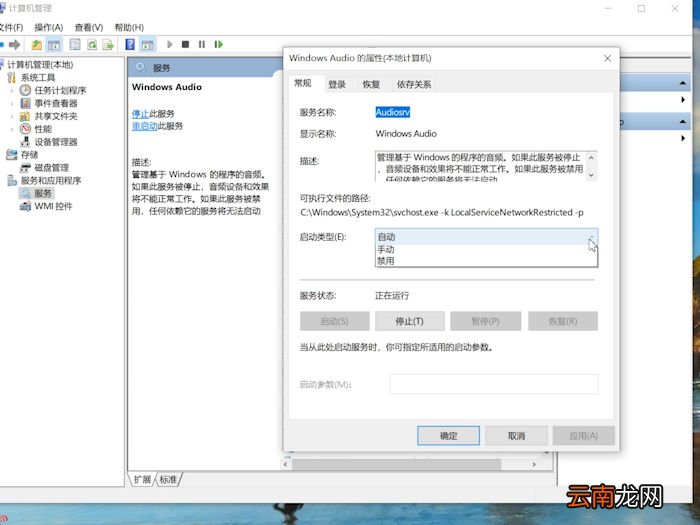This screenshot has width=700, height=525.
Task: Click the export list toolbar icon
Action: (x=108, y=45)
